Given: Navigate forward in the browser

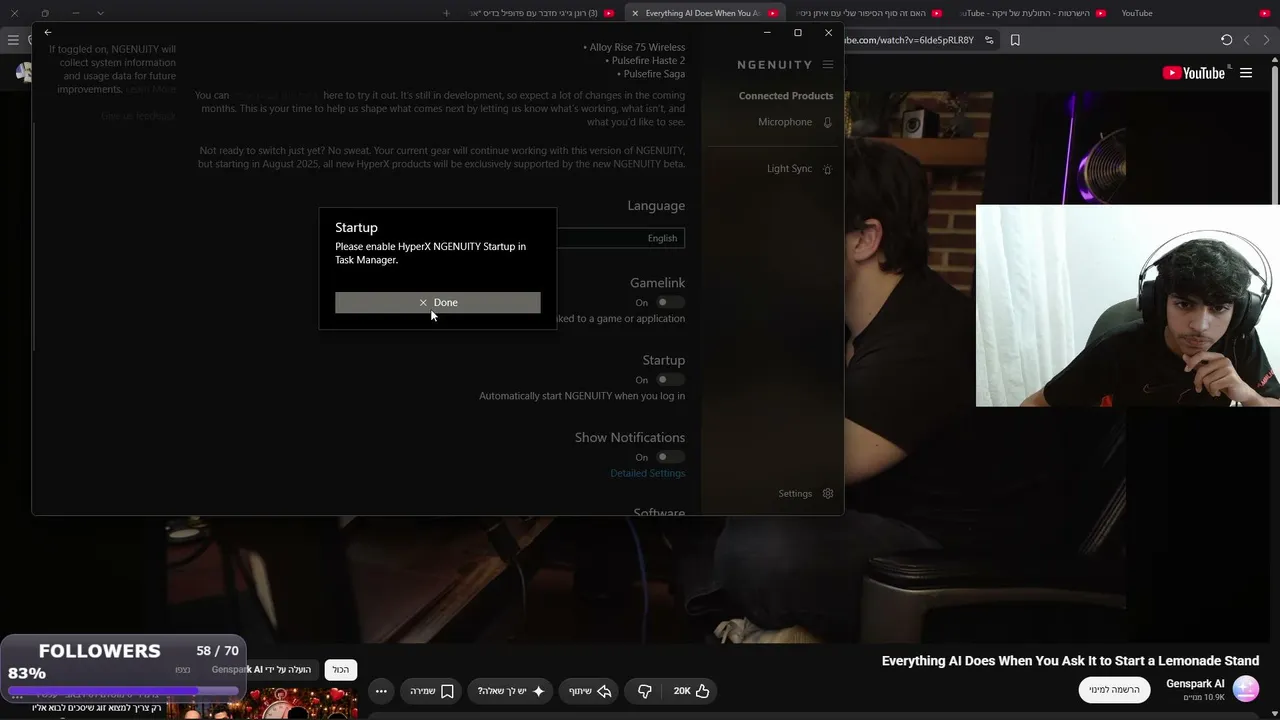Looking at the screenshot, I should pos(1247,40).
